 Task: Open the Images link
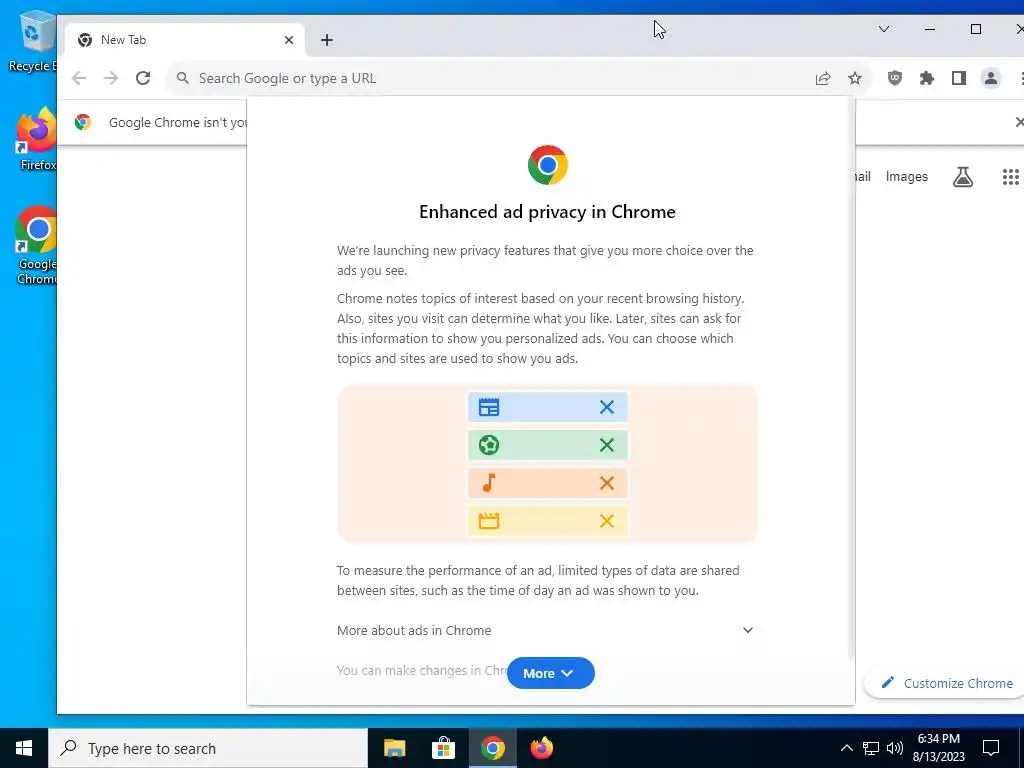[x=906, y=177]
